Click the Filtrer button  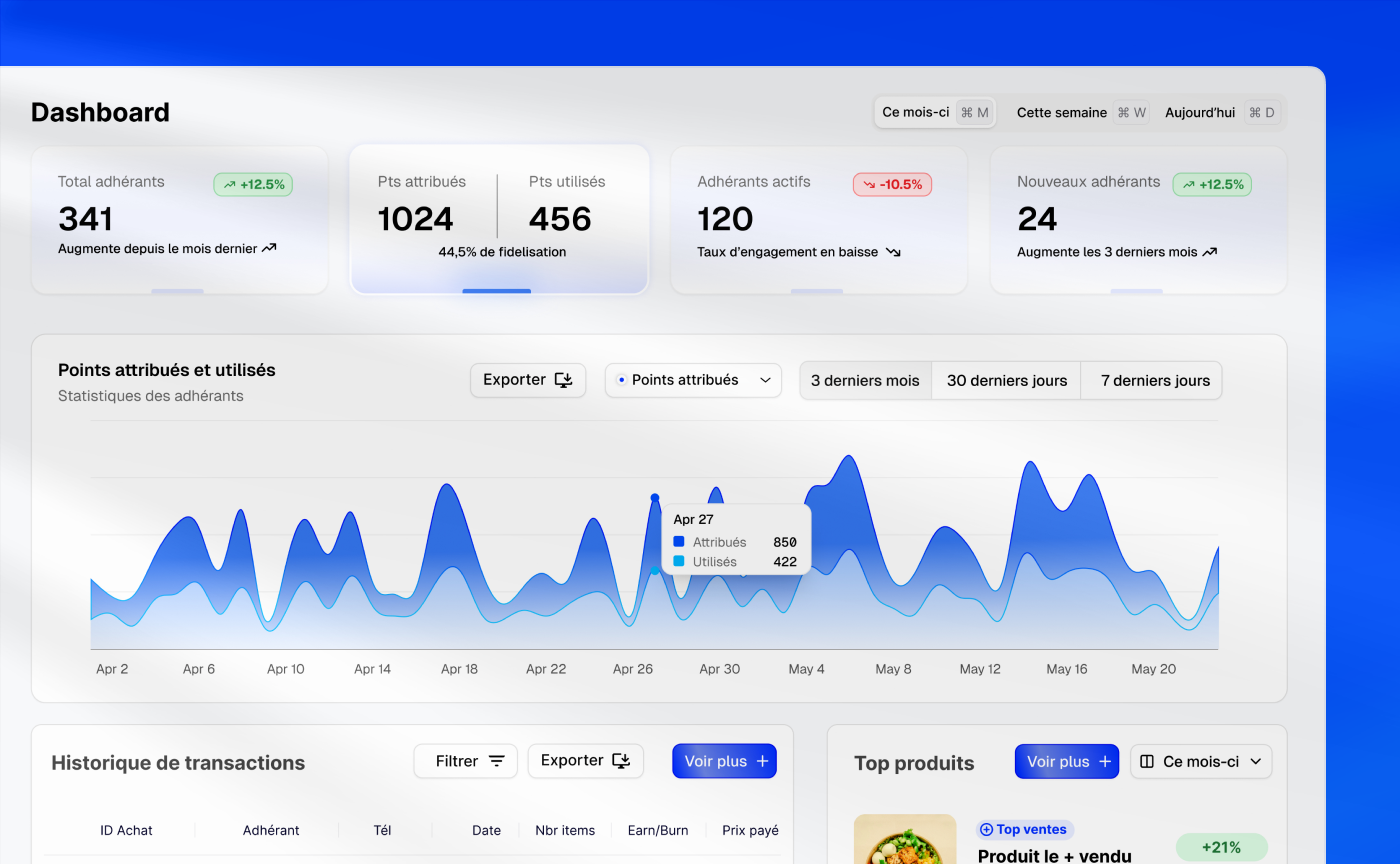click(x=465, y=761)
